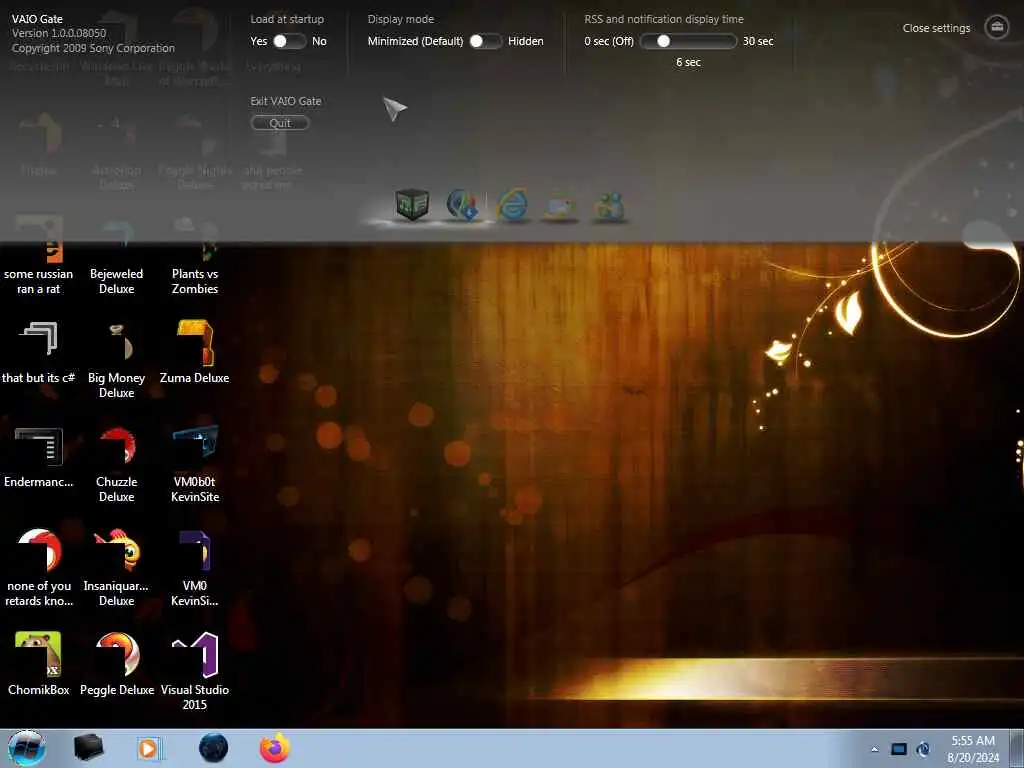This screenshot has width=1024, height=768.
Task: Launch the Windows Live download icon in dock
Action: click(x=462, y=204)
